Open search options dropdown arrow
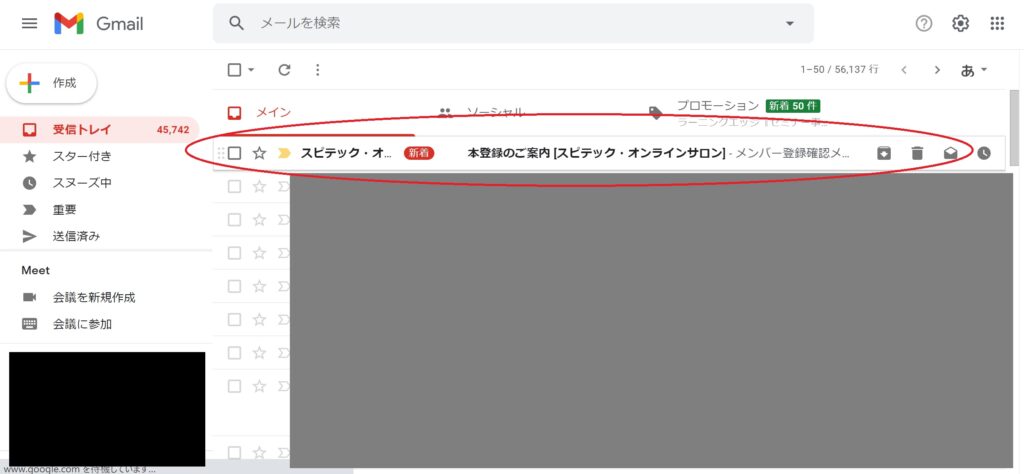Image resolution: width=1024 pixels, height=474 pixels. (790, 24)
